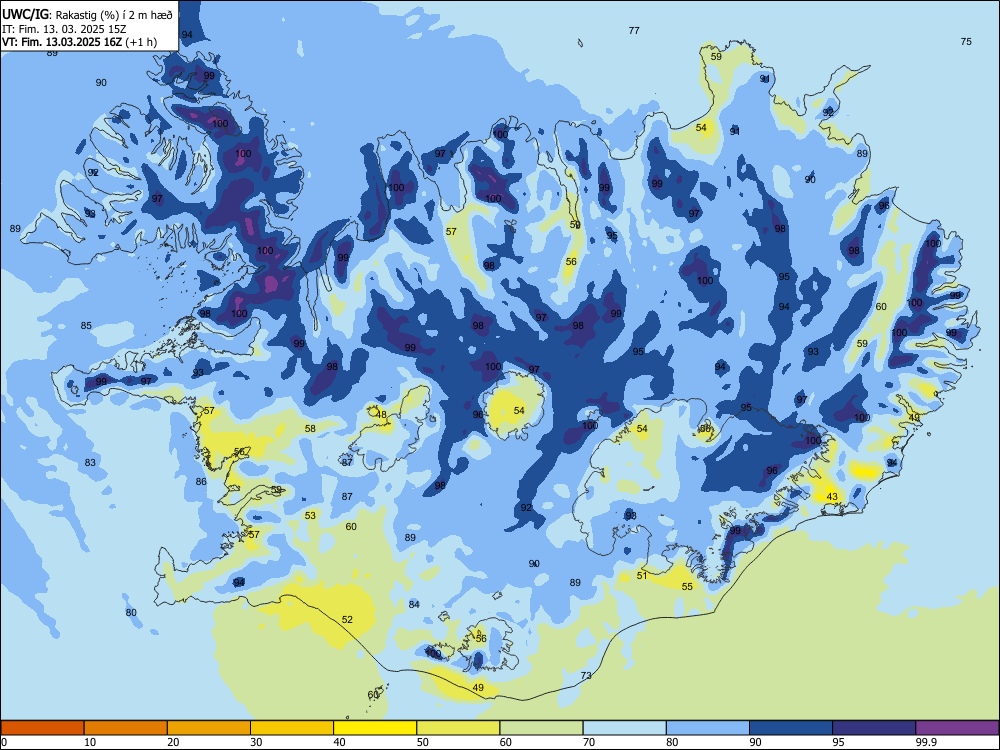Click the humidity value '75' in northeast corner
1000x750 pixels.
coord(966,41)
